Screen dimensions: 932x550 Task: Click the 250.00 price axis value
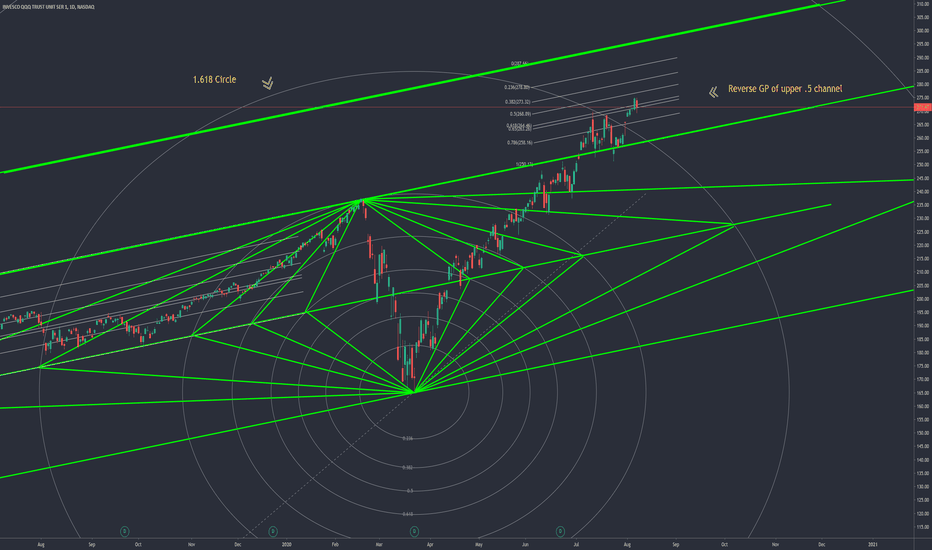click(922, 165)
